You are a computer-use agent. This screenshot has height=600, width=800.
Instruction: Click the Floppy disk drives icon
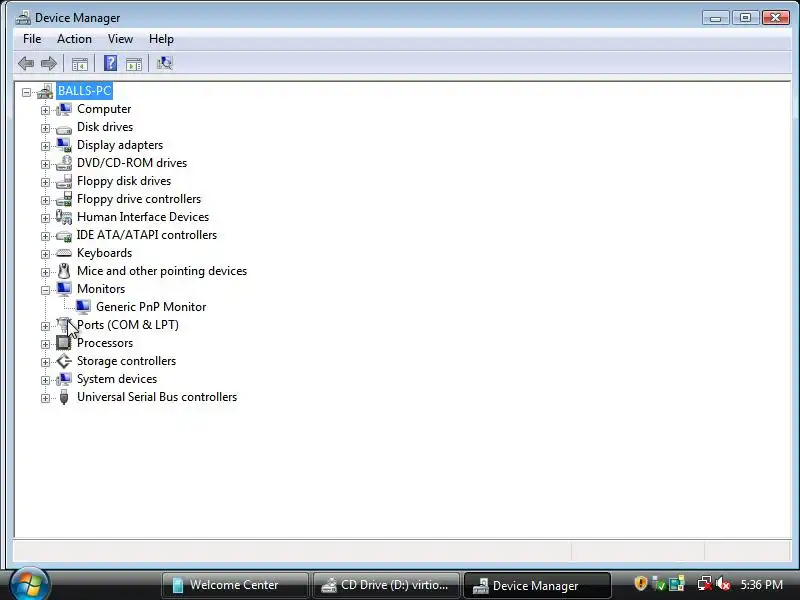click(x=64, y=181)
